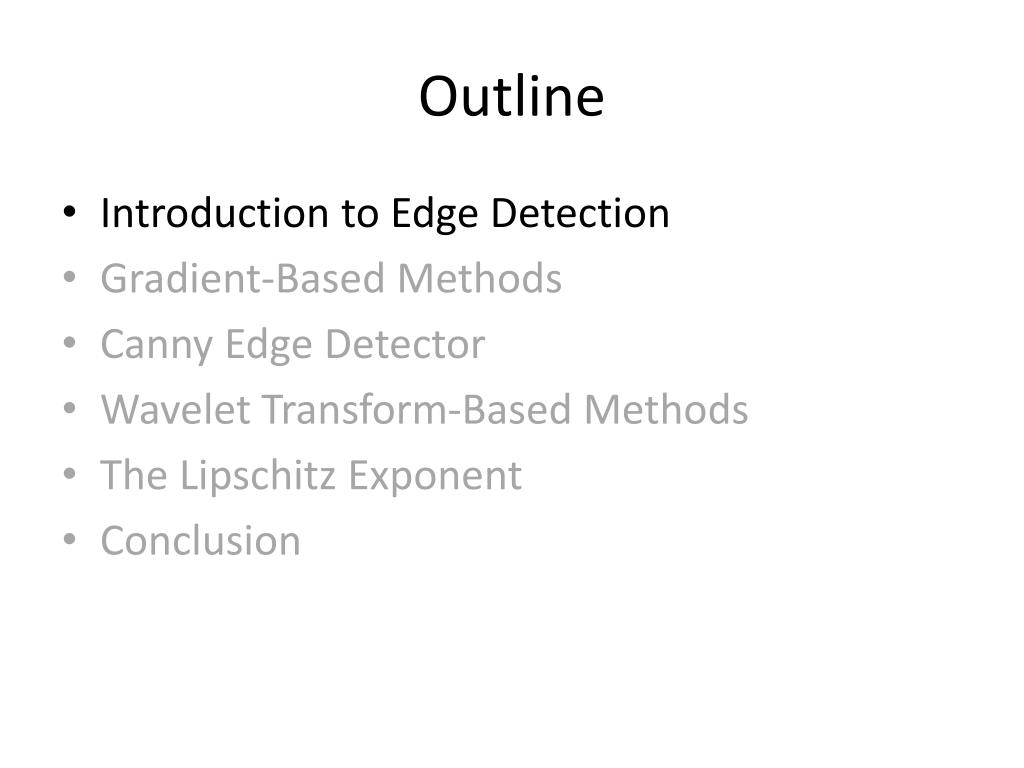Click the word Introduction
Image resolution: width=1024 pixels, height=768 pixels.
click(215, 214)
